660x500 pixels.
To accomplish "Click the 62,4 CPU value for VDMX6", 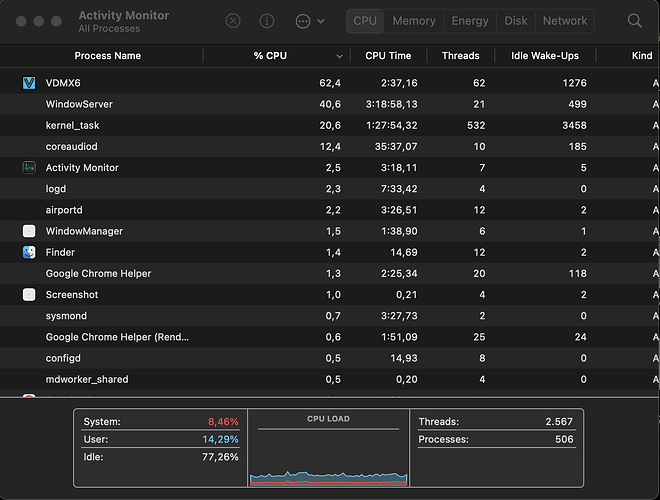I will click(x=330, y=83).
